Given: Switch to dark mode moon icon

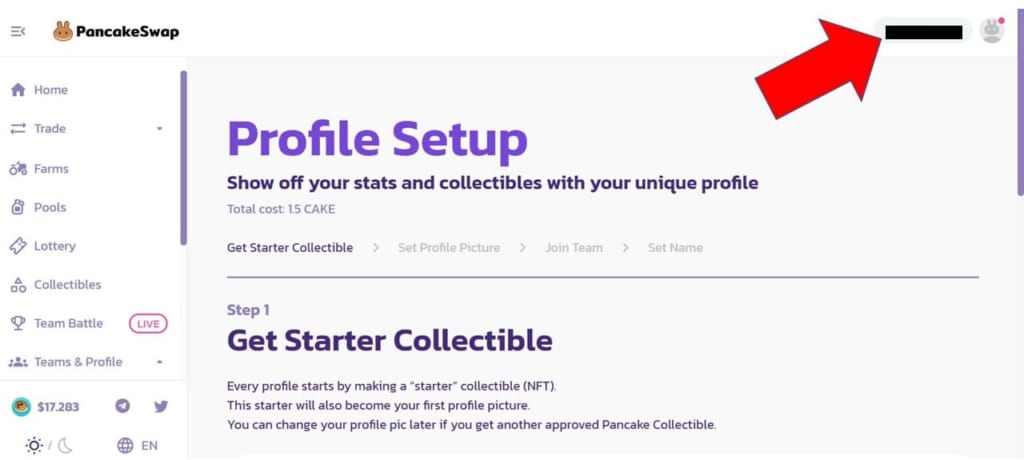Looking at the screenshot, I should click(x=65, y=446).
